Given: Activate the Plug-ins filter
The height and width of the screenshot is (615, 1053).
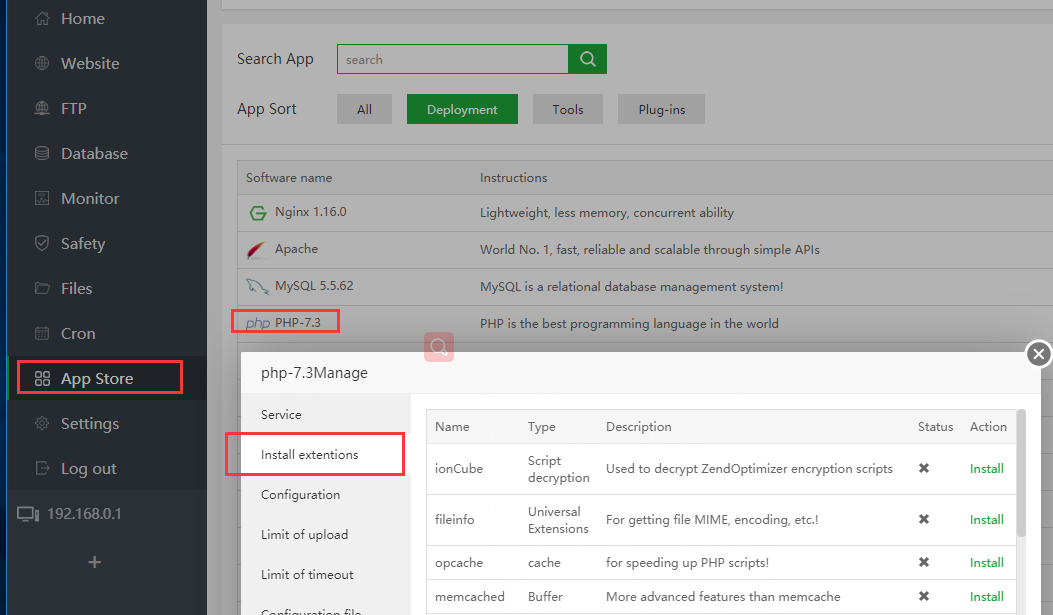Looking at the screenshot, I should (x=661, y=108).
